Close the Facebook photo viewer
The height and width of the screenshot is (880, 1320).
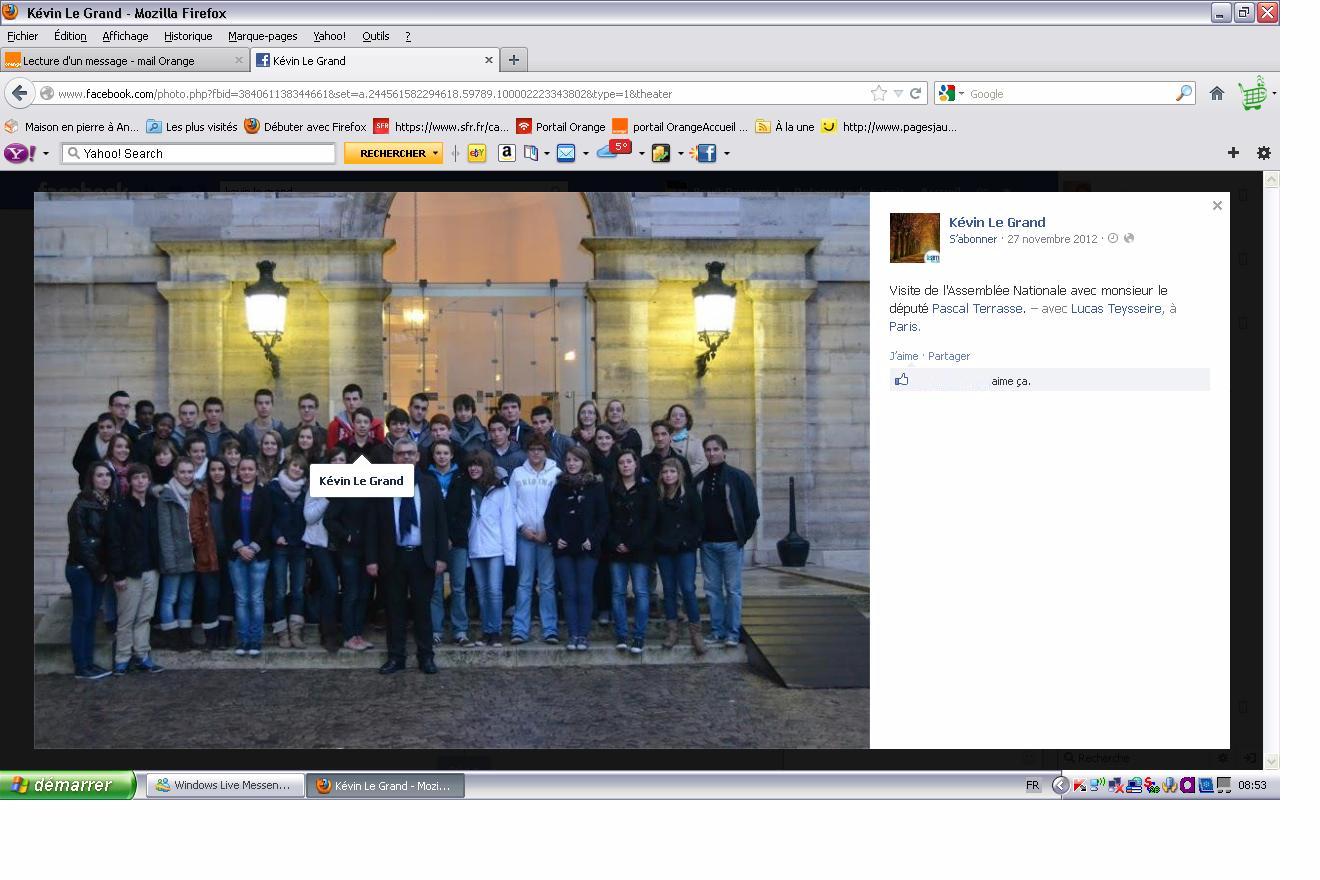(1217, 206)
